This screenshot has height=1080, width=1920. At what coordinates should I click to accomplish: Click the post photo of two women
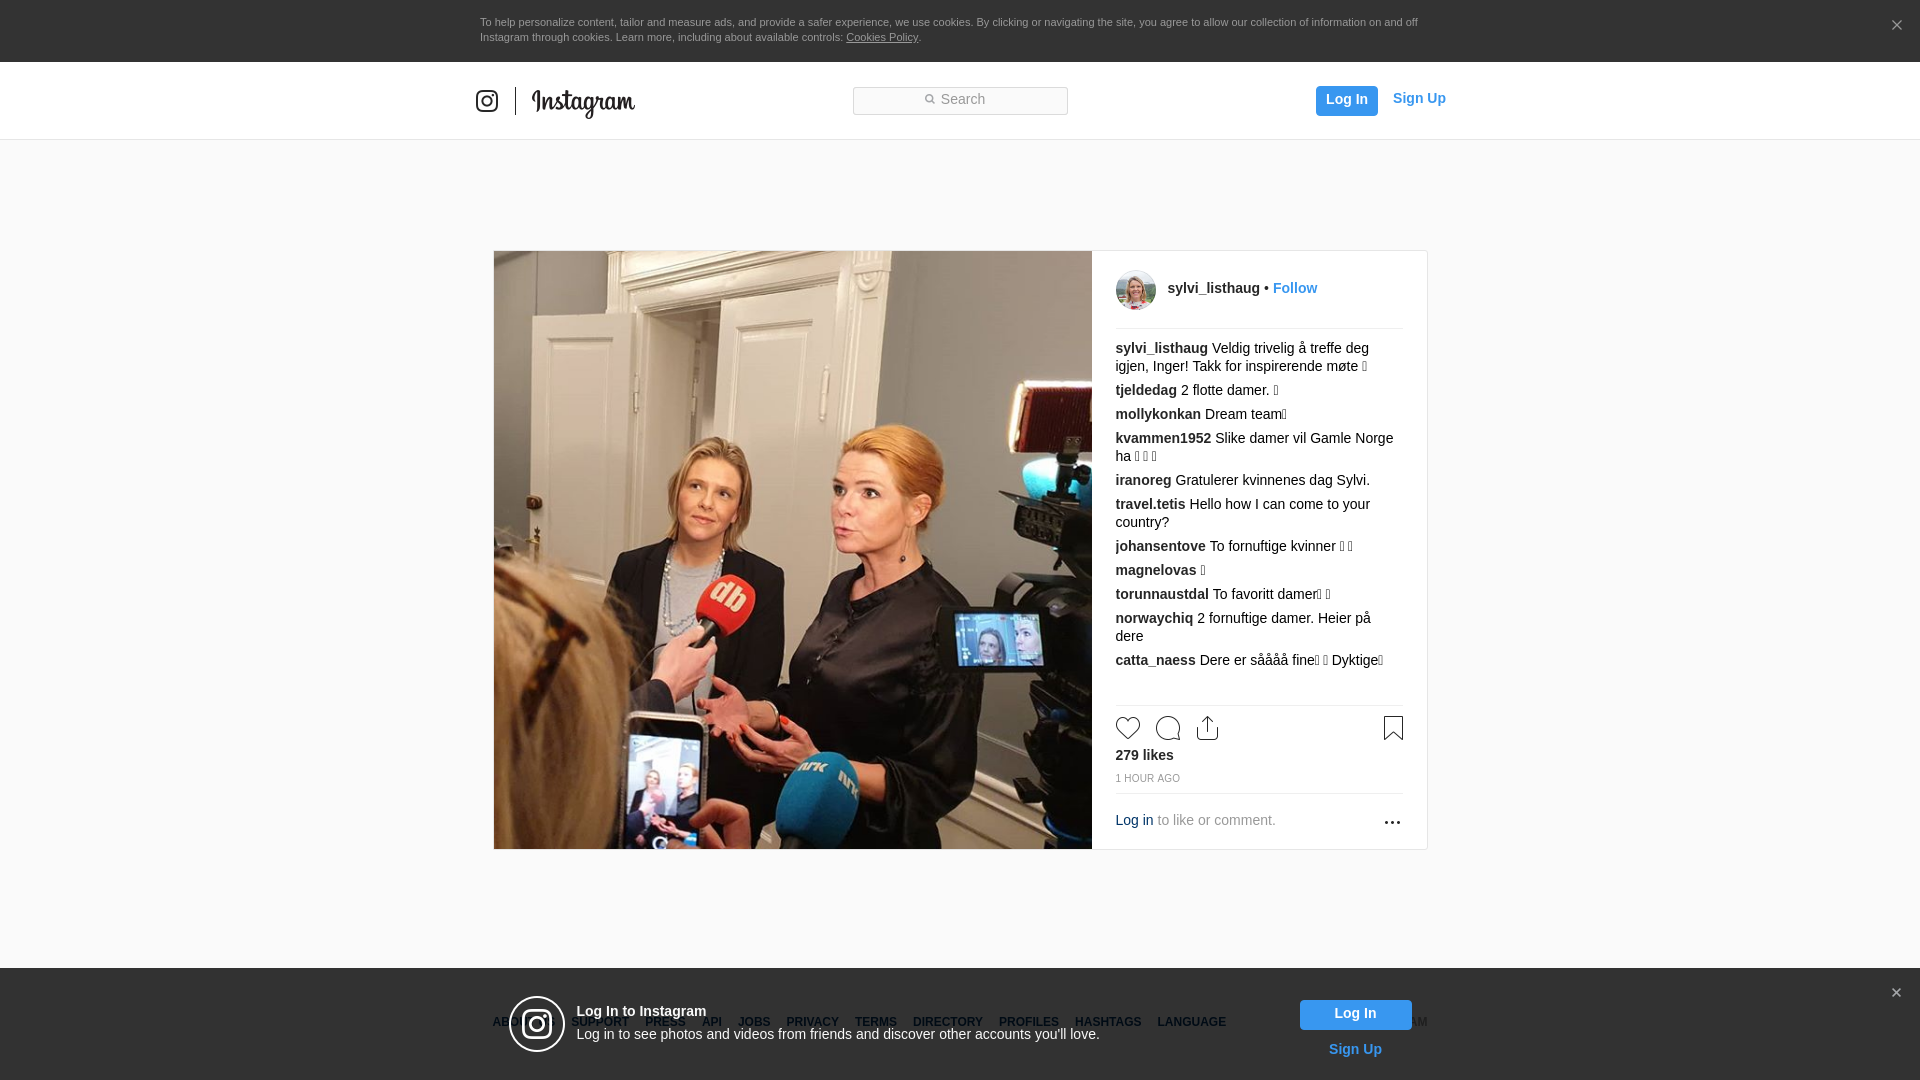[x=792, y=550]
